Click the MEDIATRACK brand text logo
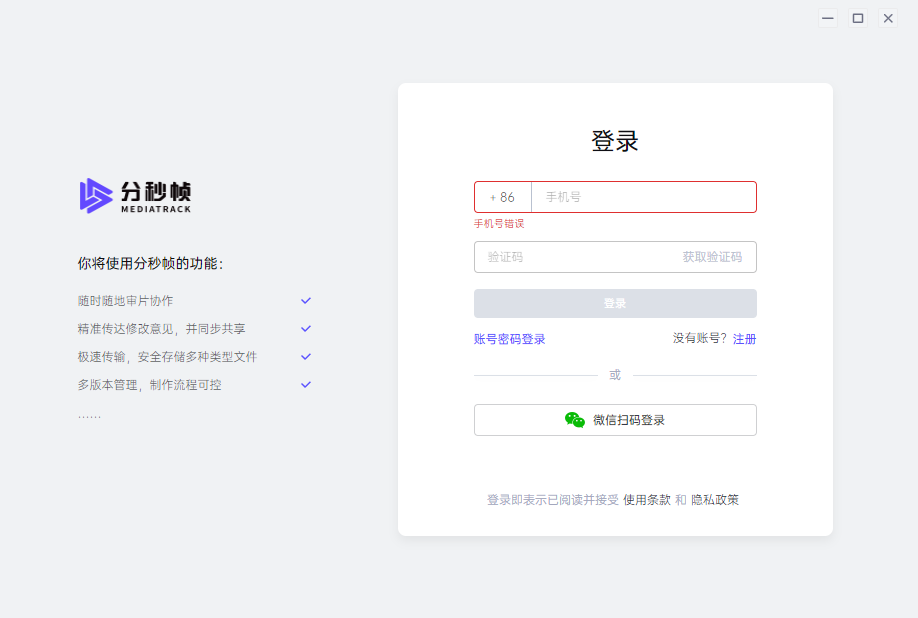 click(x=156, y=210)
